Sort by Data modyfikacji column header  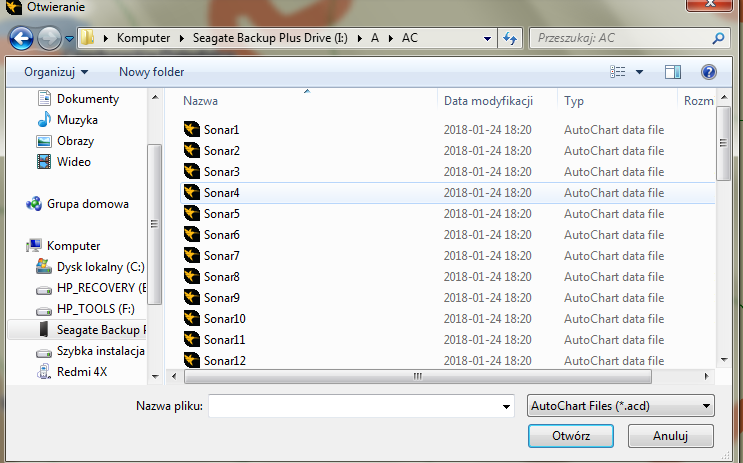pos(488,101)
